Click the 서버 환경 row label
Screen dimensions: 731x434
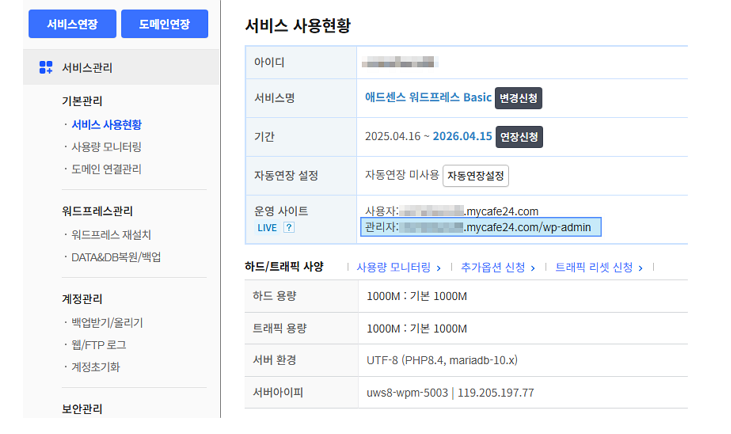pos(275,360)
